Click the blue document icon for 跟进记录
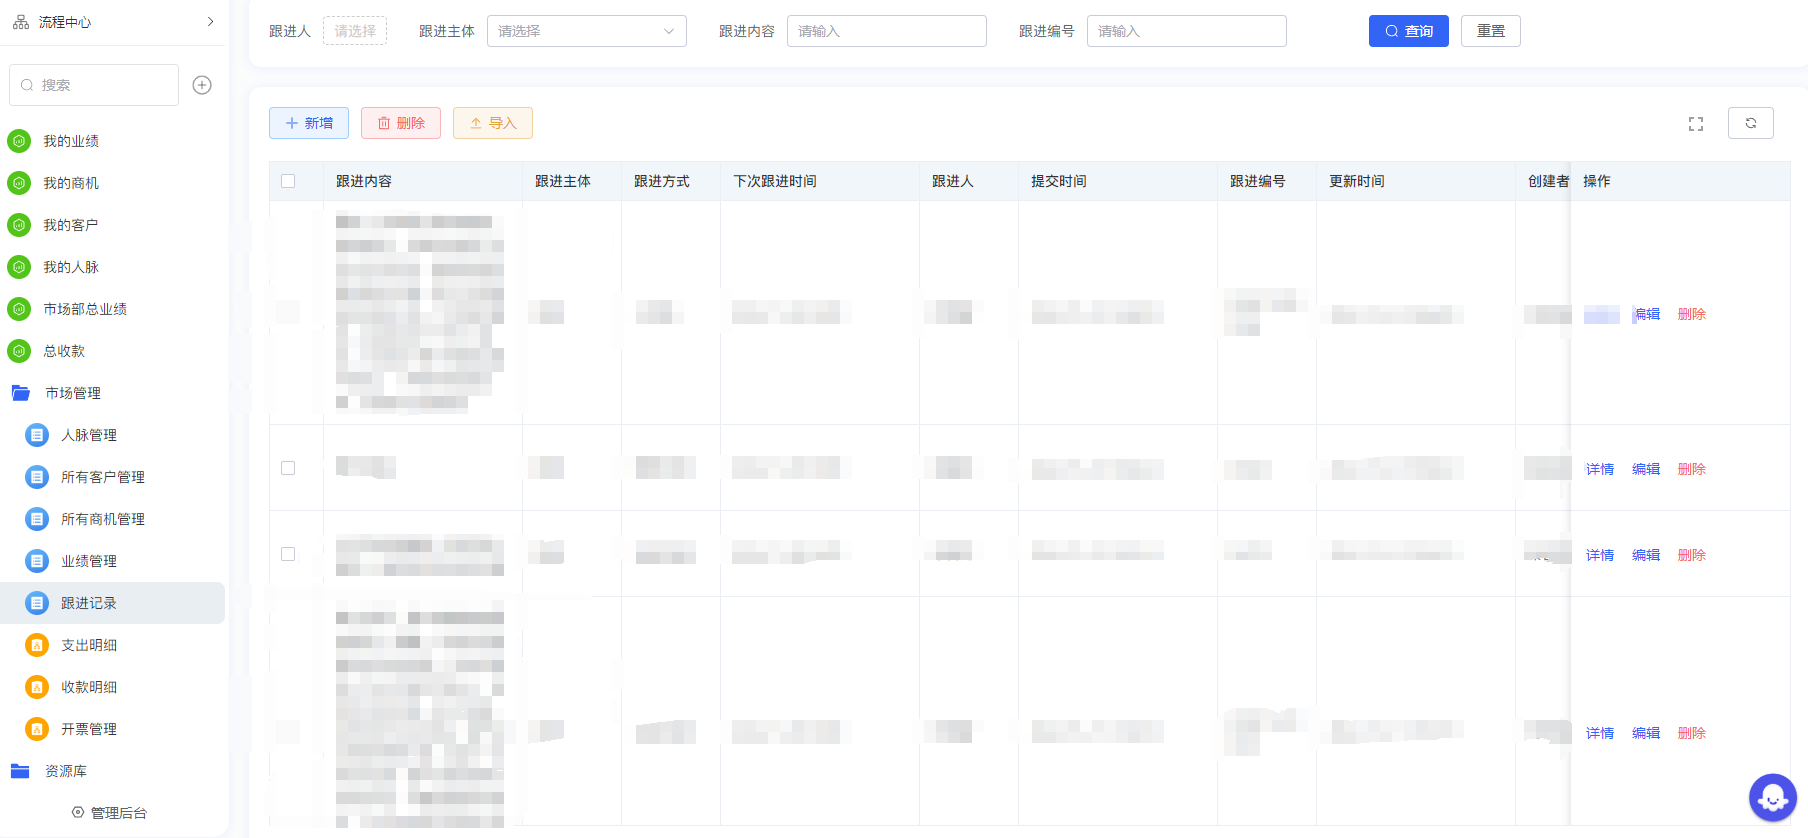 (37, 603)
